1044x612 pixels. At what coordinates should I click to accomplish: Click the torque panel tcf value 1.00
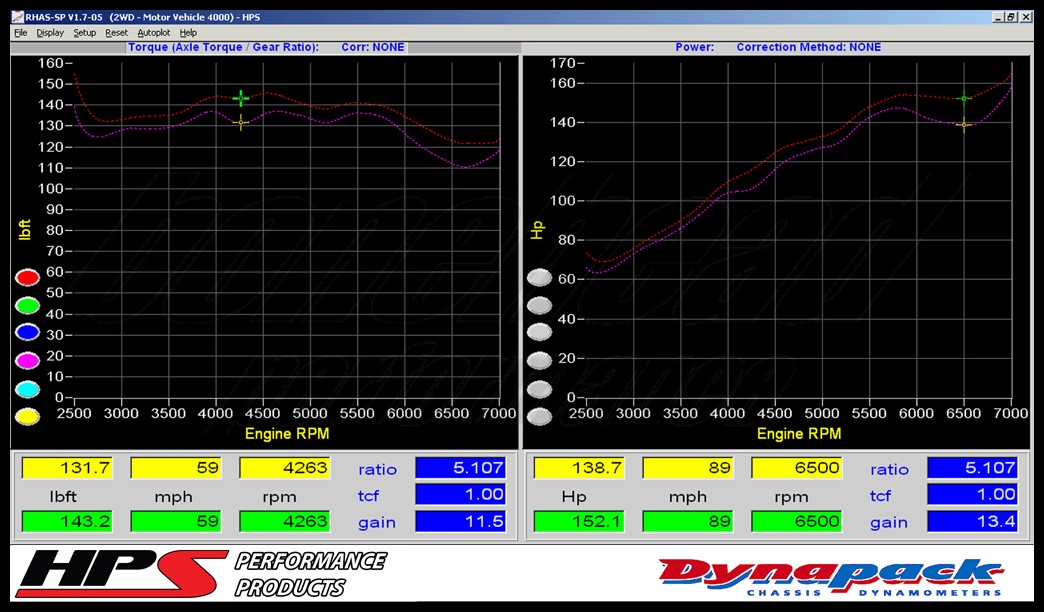461,494
